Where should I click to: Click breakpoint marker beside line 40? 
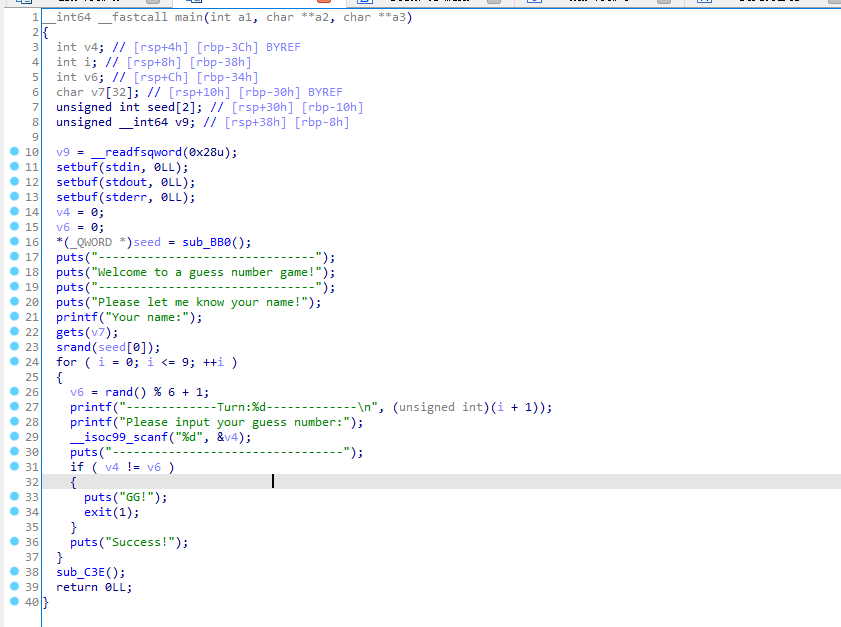pyautogui.click(x=14, y=602)
